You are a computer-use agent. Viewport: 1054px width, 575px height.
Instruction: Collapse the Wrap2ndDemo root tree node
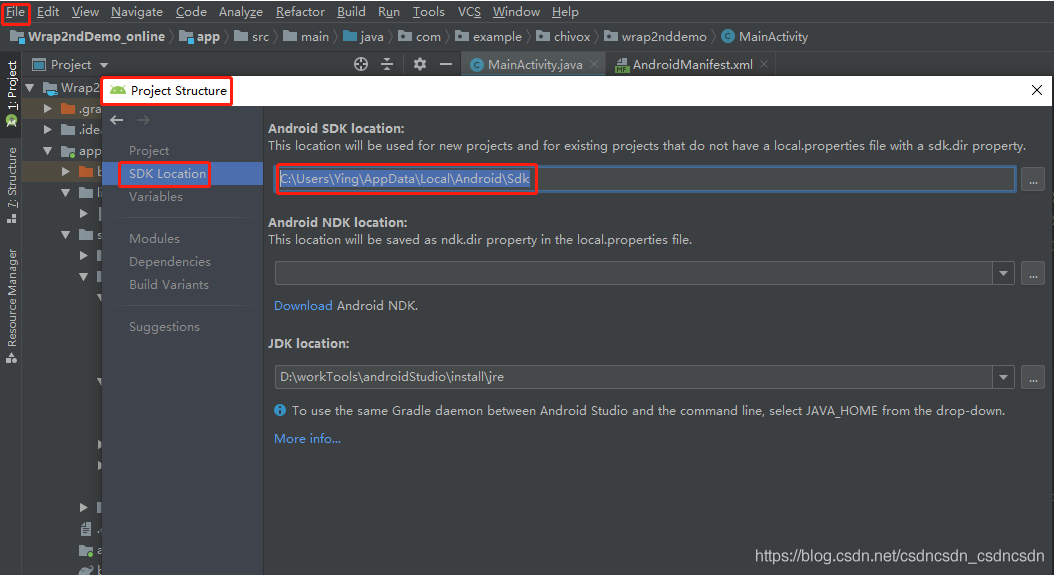[30, 88]
